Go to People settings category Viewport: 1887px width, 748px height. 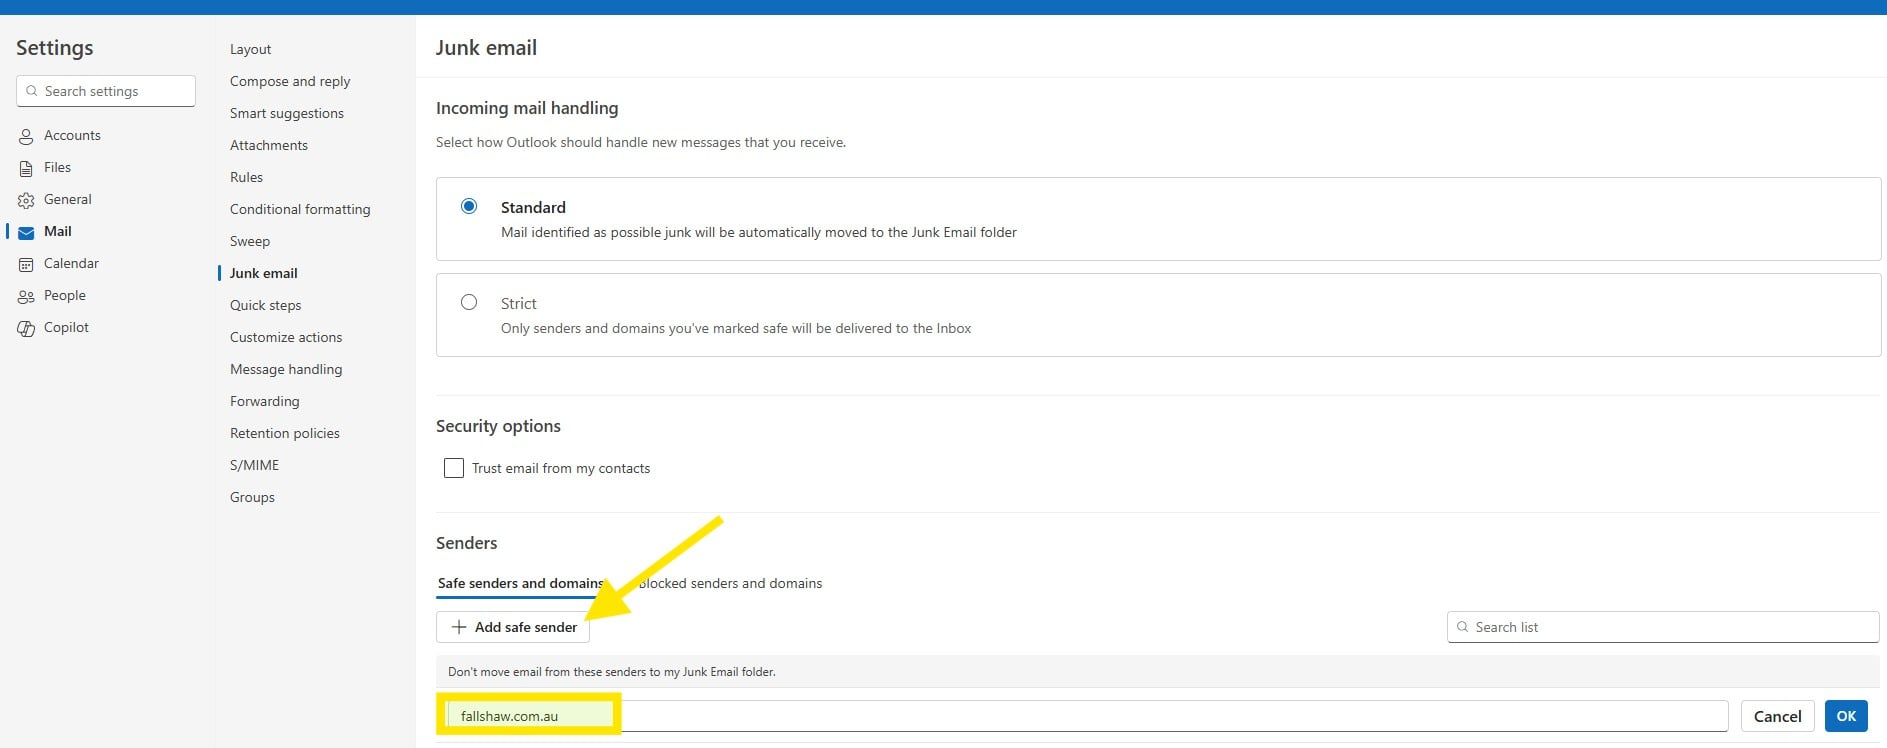[64, 295]
